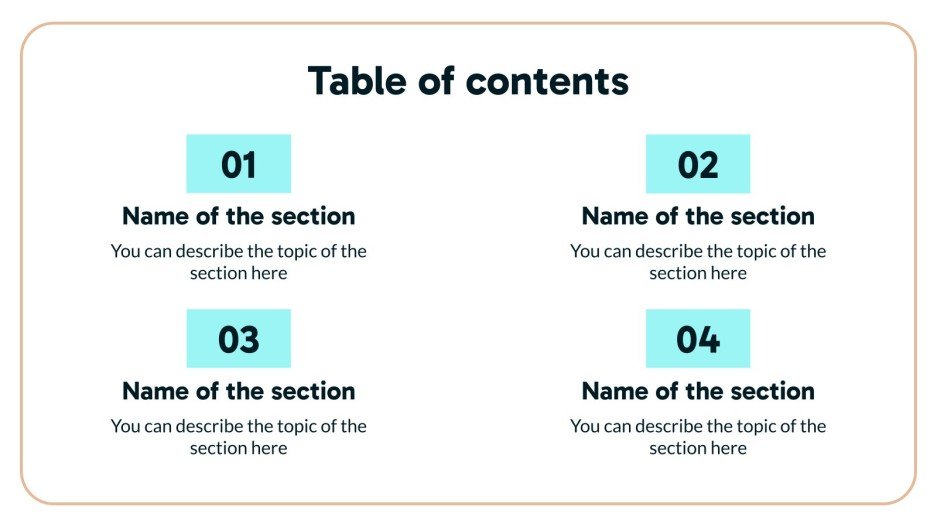Click the word "contents" in the title
937x527 pixels.
coord(560,82)
